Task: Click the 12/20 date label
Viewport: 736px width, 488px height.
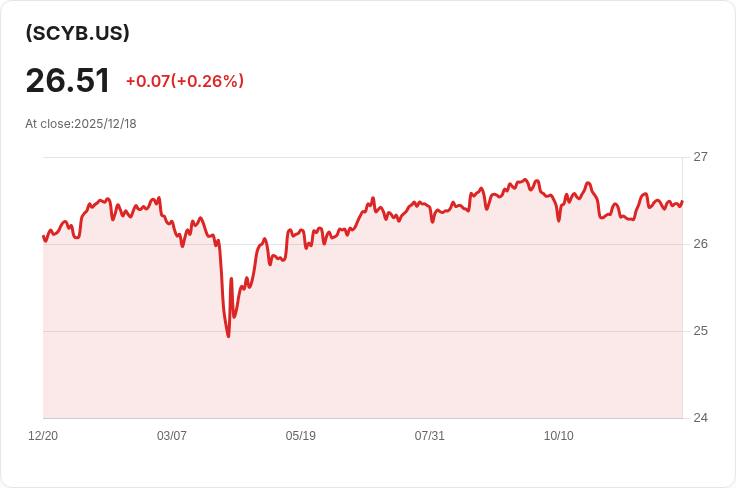Action: (43, 436)
